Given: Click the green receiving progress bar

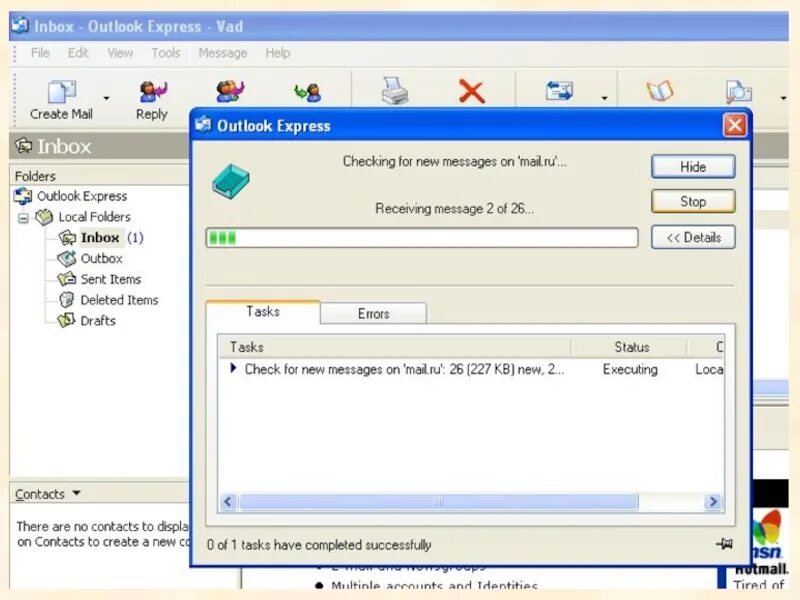Looking at the screenshot, I should click(x=422, y=238).
